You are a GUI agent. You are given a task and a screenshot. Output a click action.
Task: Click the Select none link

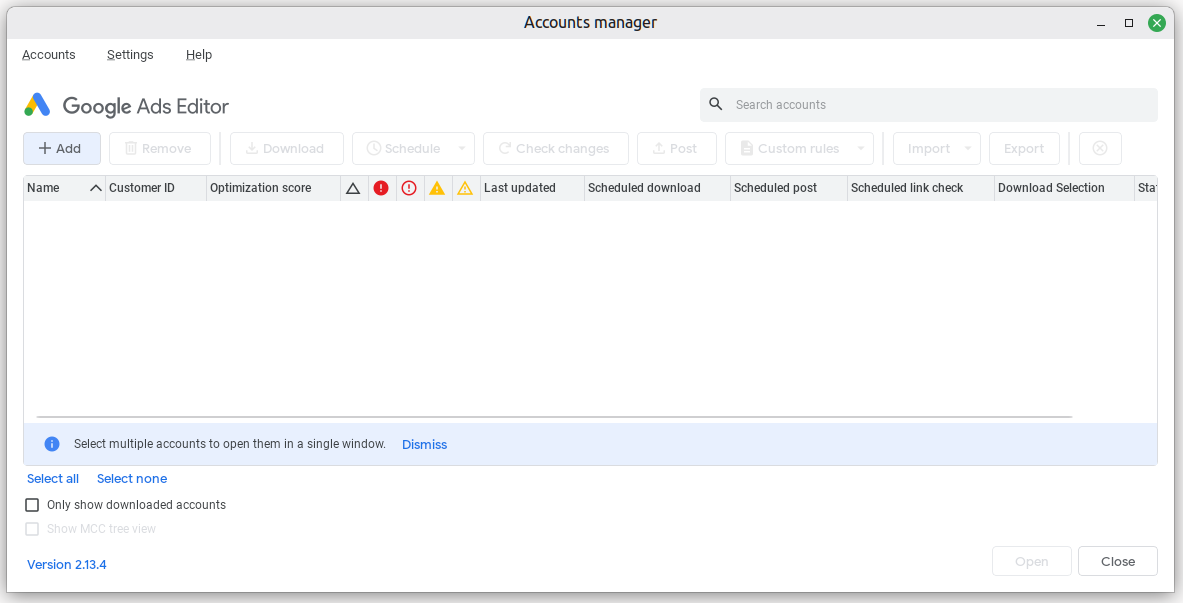132,478
